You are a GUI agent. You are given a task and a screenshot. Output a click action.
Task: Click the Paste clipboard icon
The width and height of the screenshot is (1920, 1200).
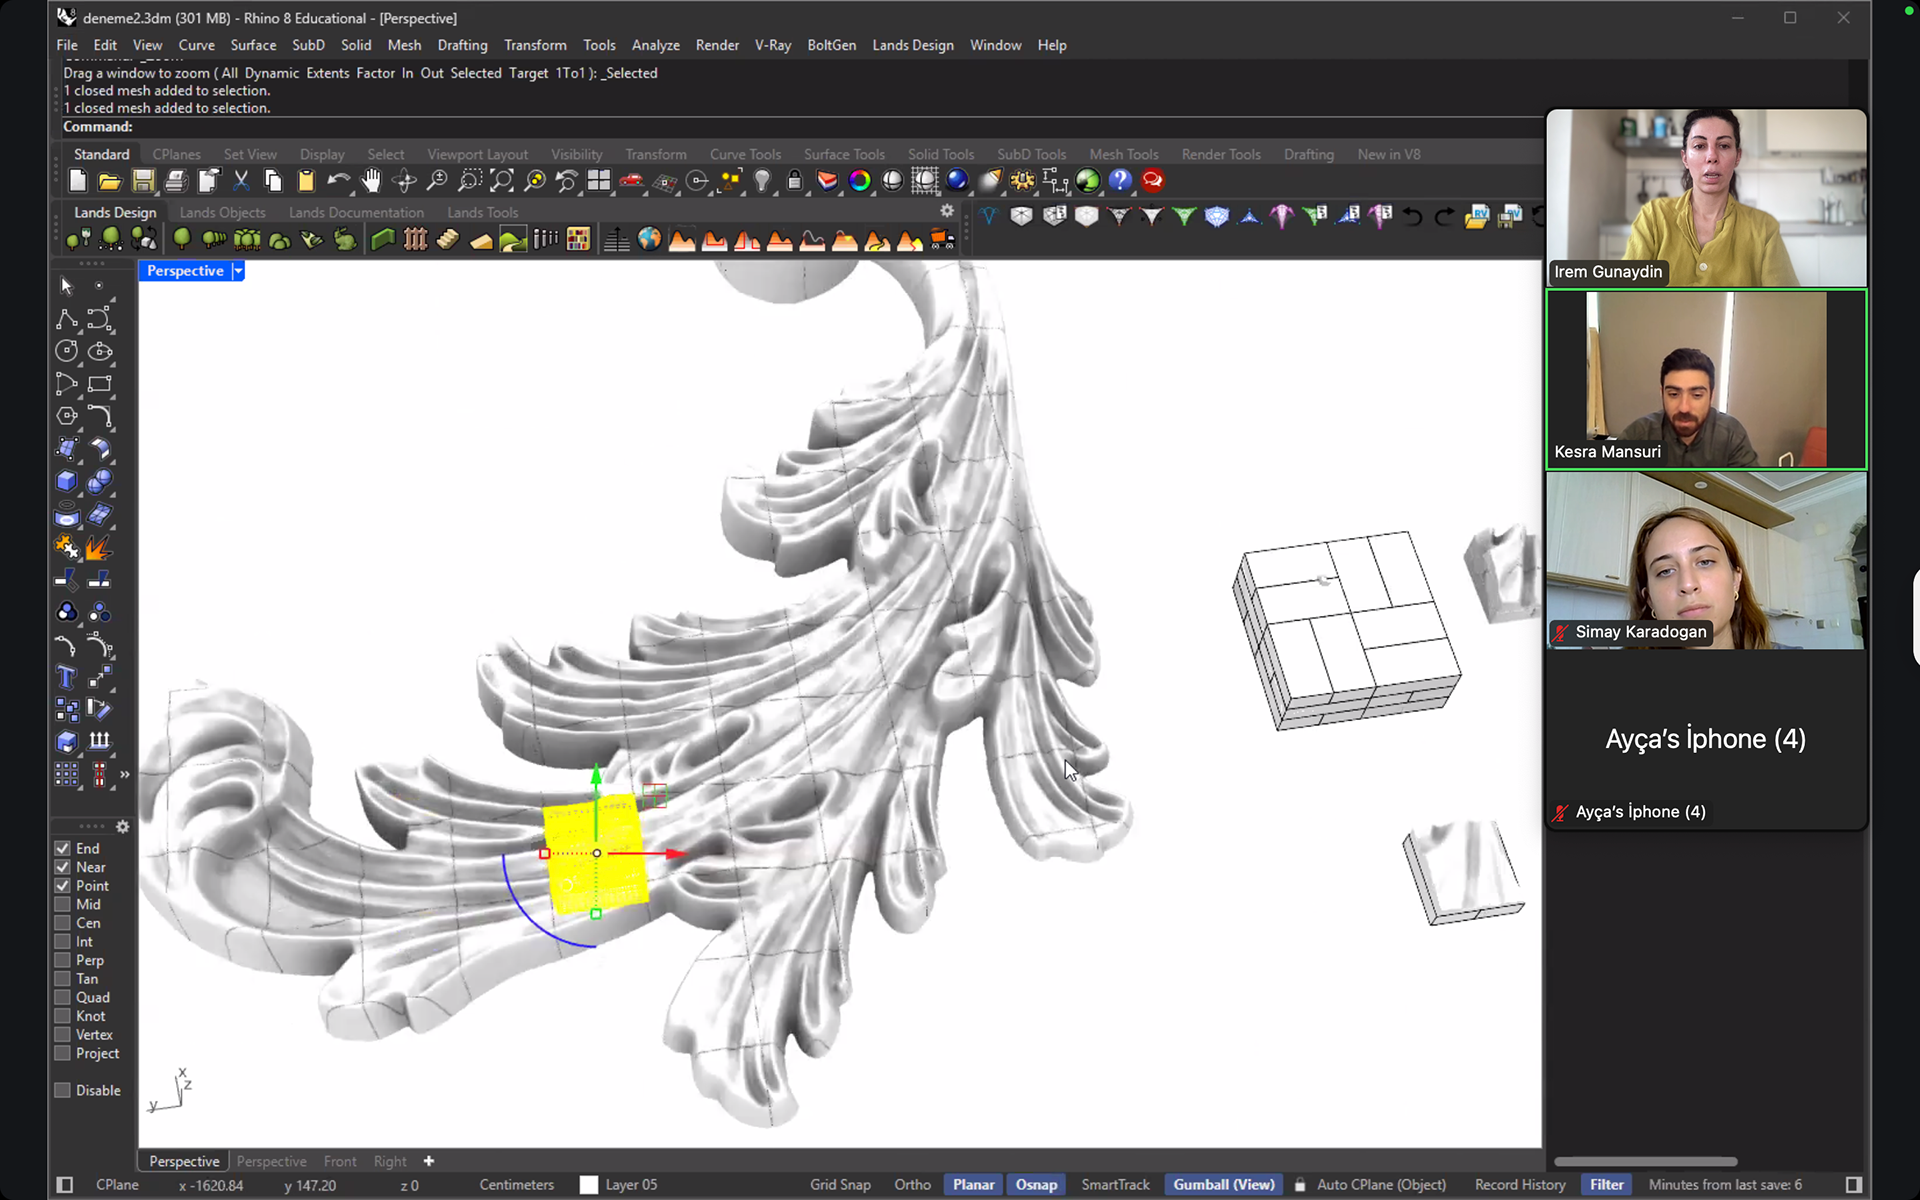click(x=306, y=181)
